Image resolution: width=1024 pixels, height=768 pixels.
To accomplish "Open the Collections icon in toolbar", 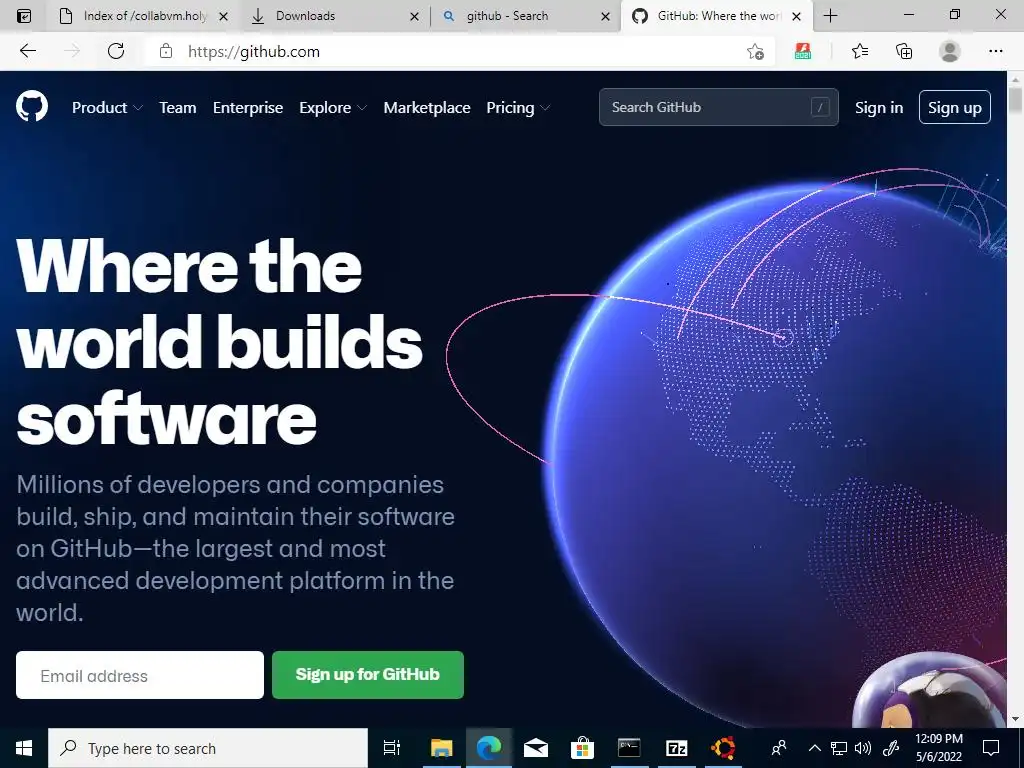I will click(x=904, y=51).
